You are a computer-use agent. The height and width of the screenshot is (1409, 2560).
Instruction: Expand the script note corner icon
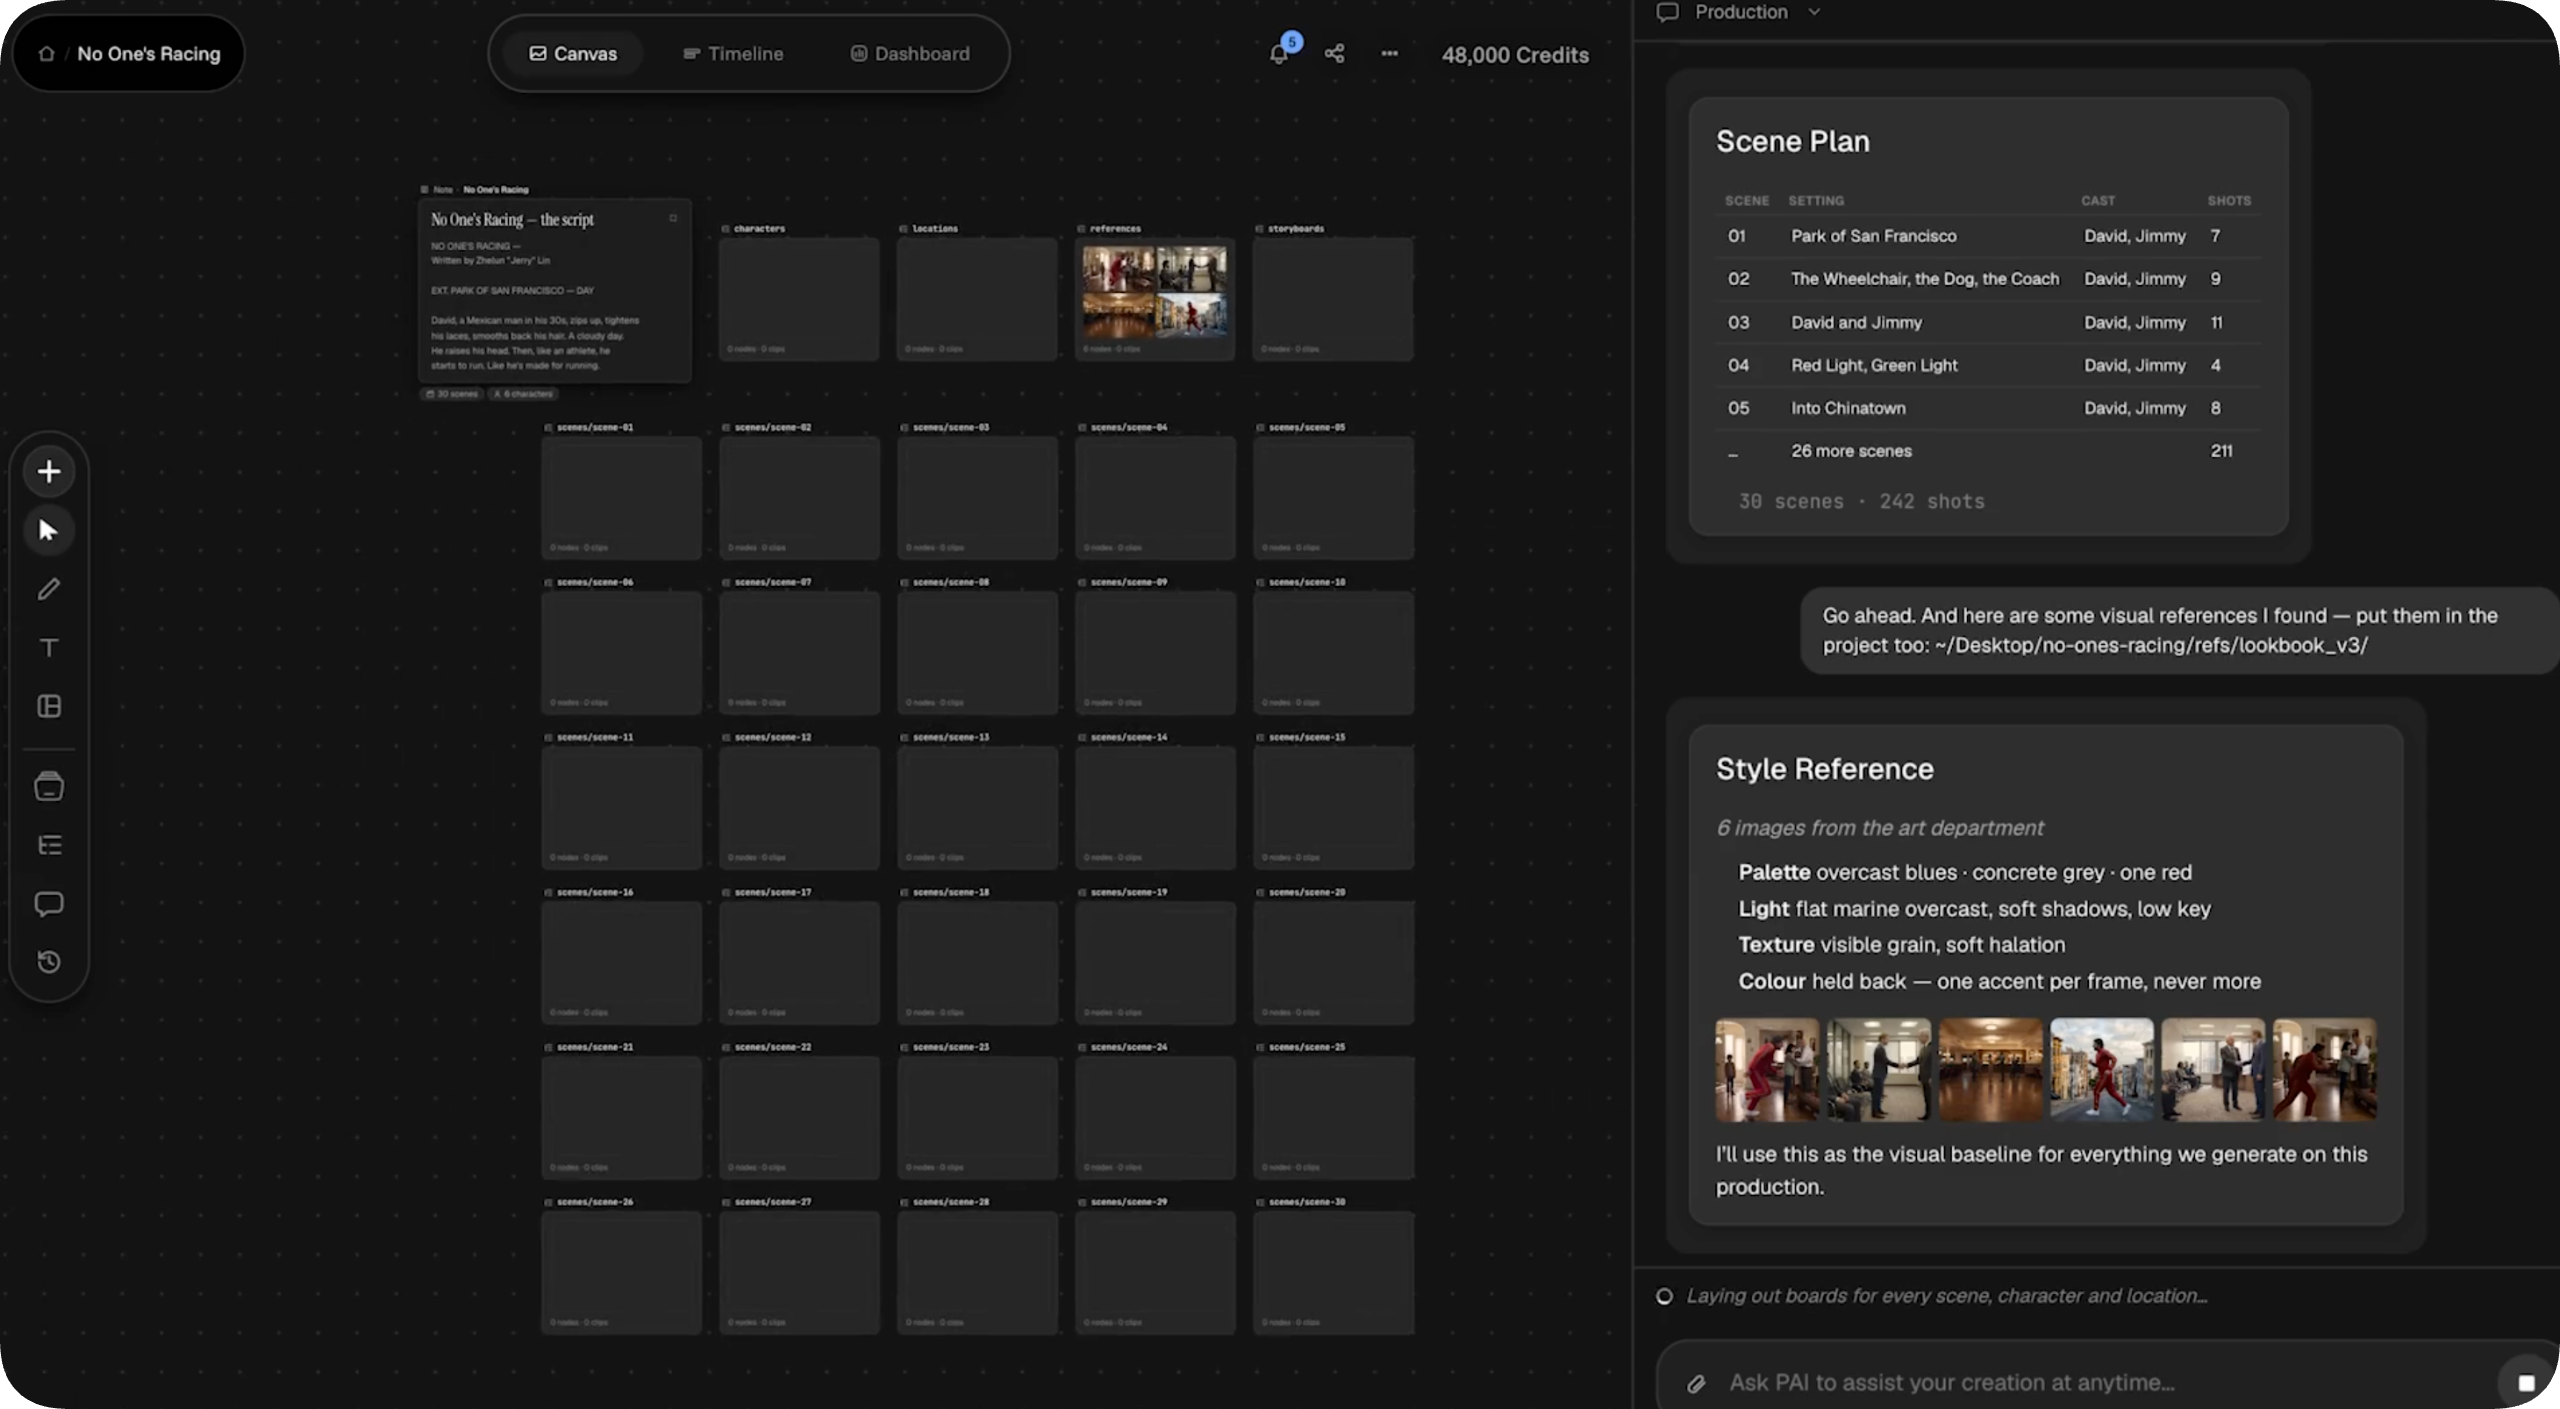point(673,218)
